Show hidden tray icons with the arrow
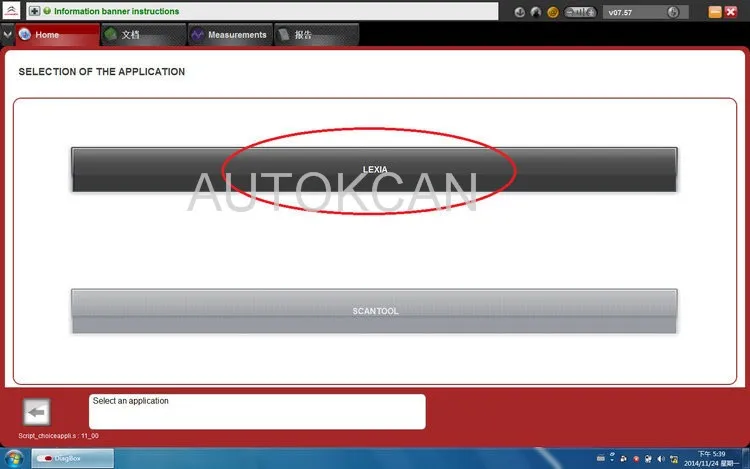This screenshot has height=469, width=750. [x=612, y=458]
